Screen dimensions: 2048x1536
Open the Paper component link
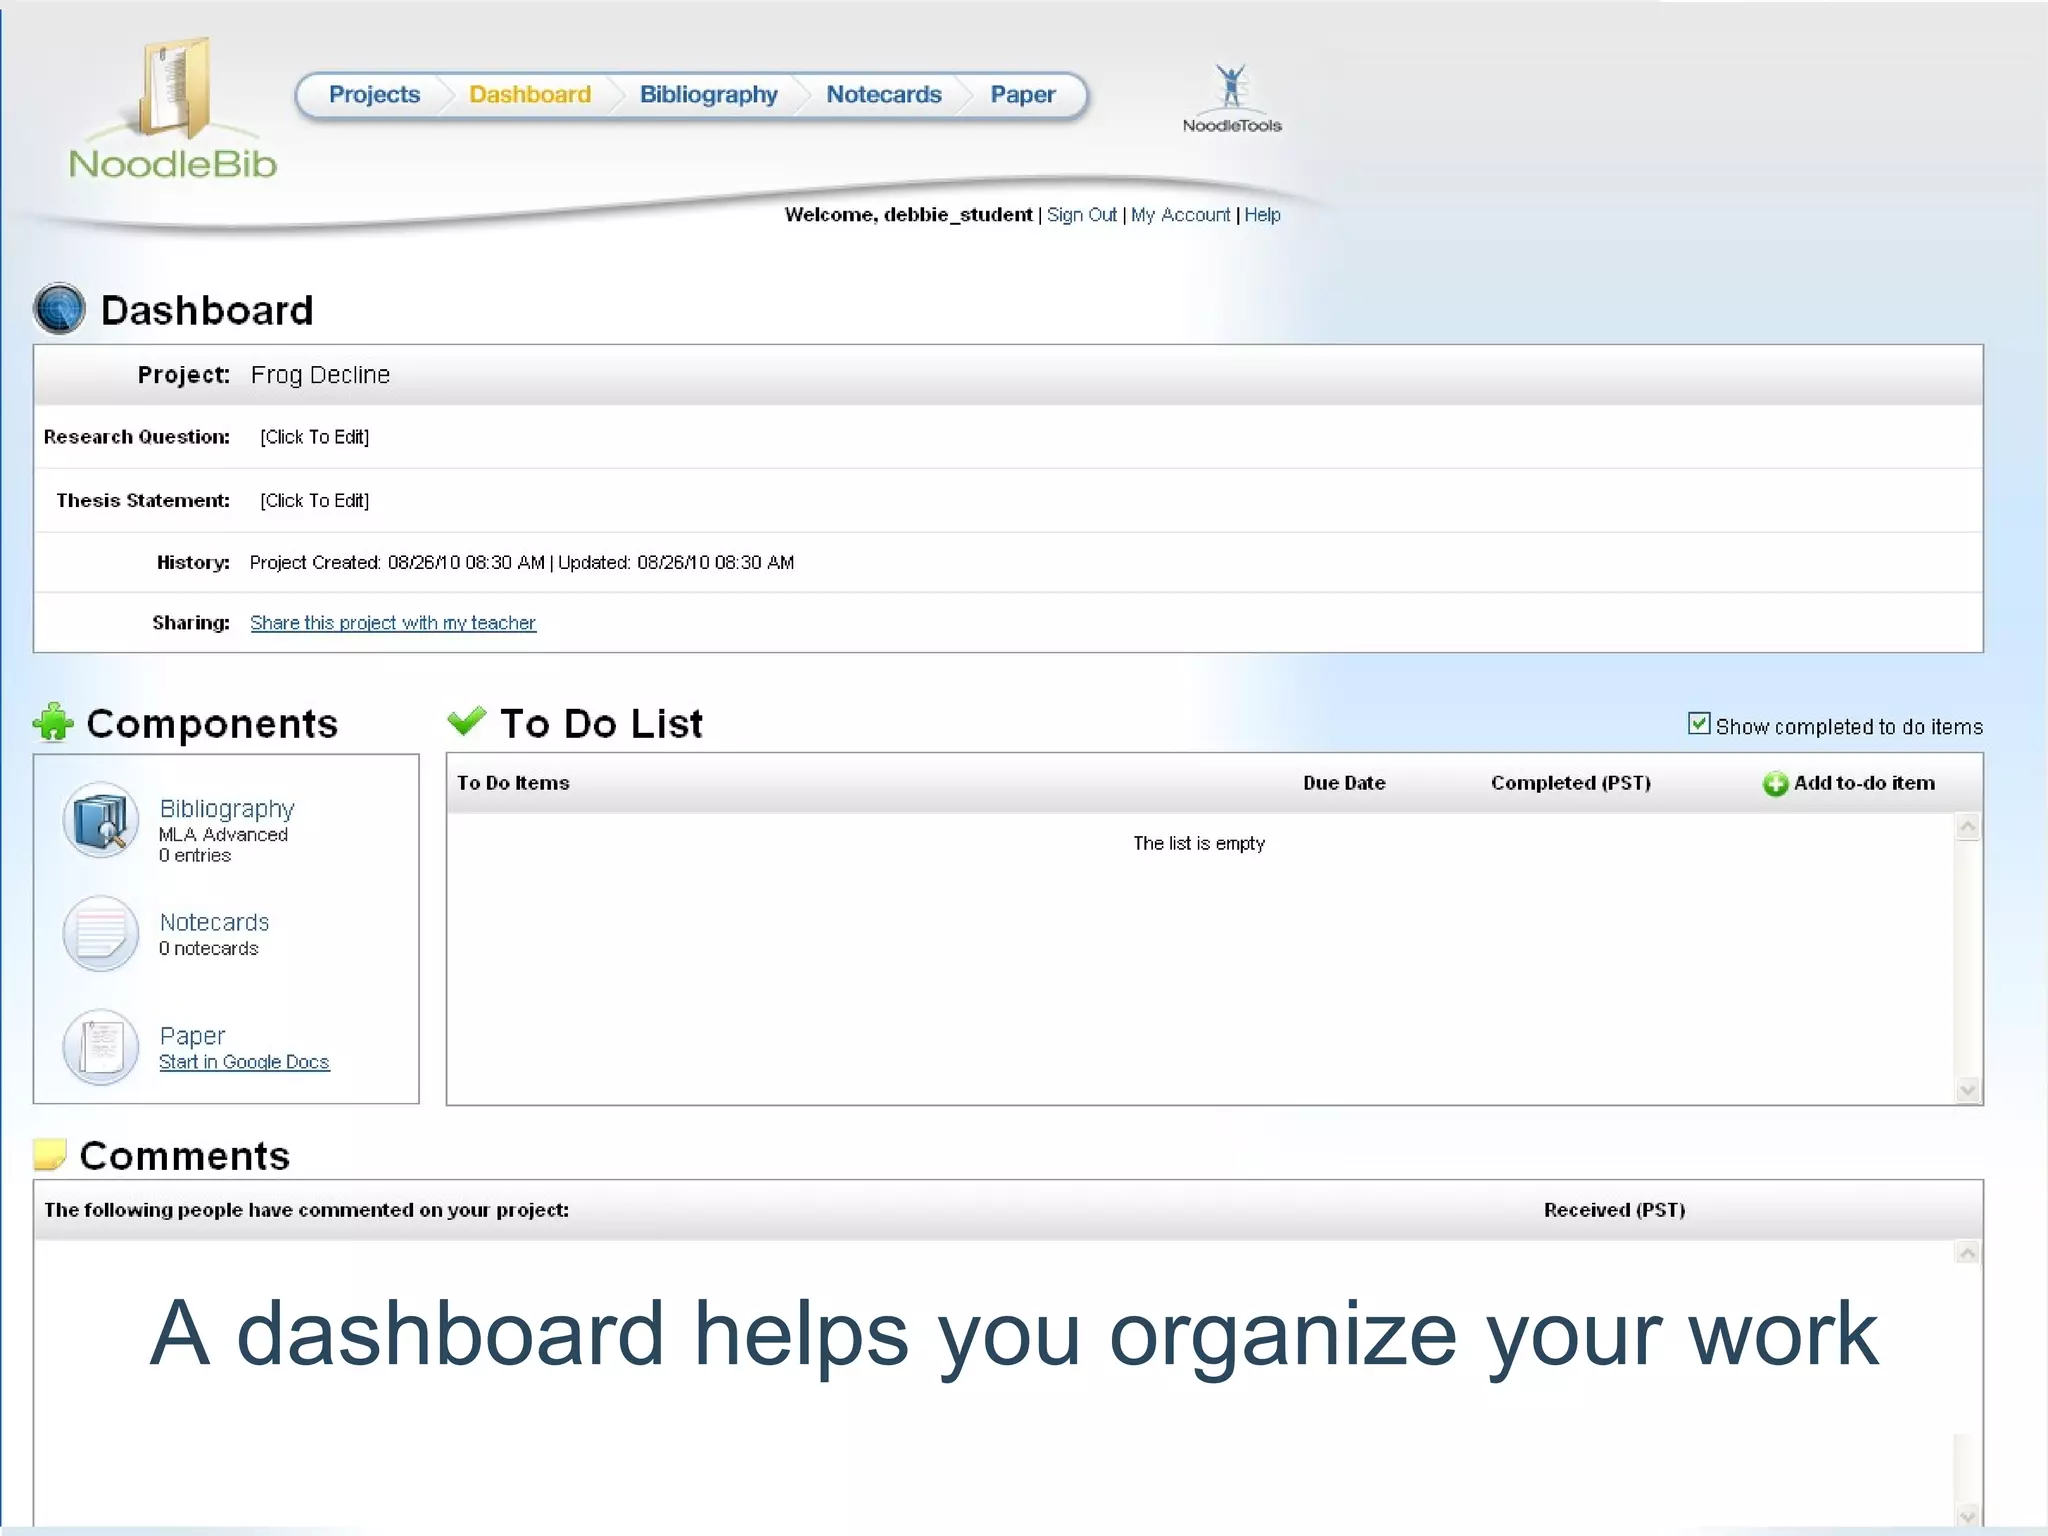192,1036
